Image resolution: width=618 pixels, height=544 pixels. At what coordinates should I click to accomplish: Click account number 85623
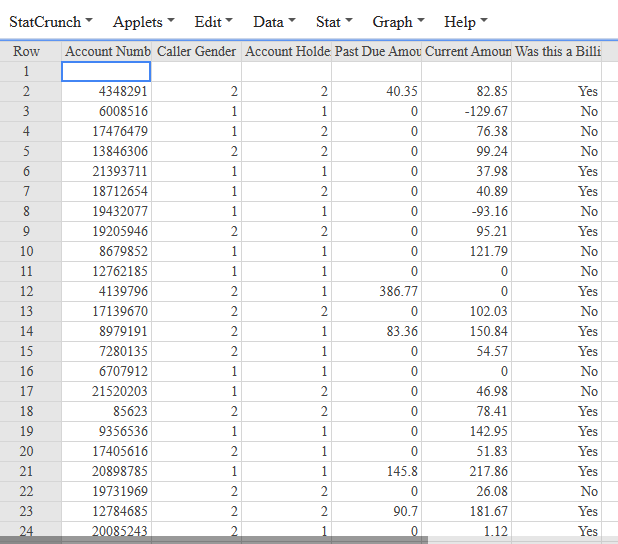pyautogui.click(x=106, y=412)
